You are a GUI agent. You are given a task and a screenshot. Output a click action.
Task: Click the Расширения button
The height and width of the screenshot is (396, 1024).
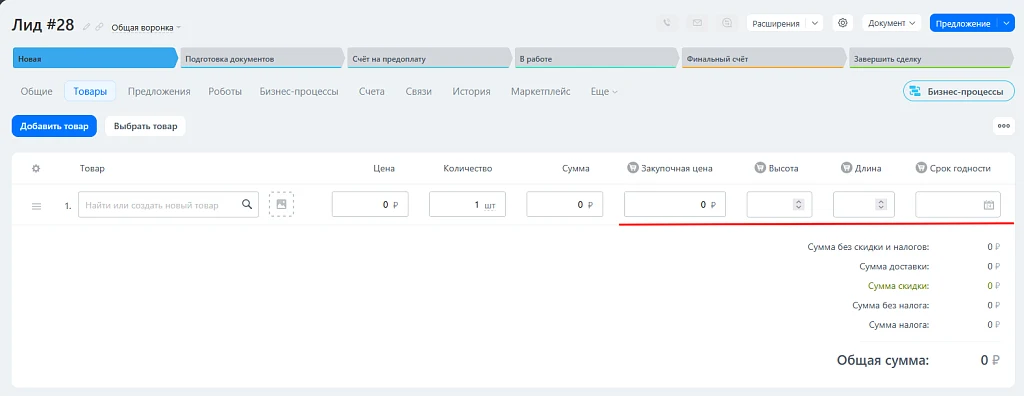click(776, 23)
